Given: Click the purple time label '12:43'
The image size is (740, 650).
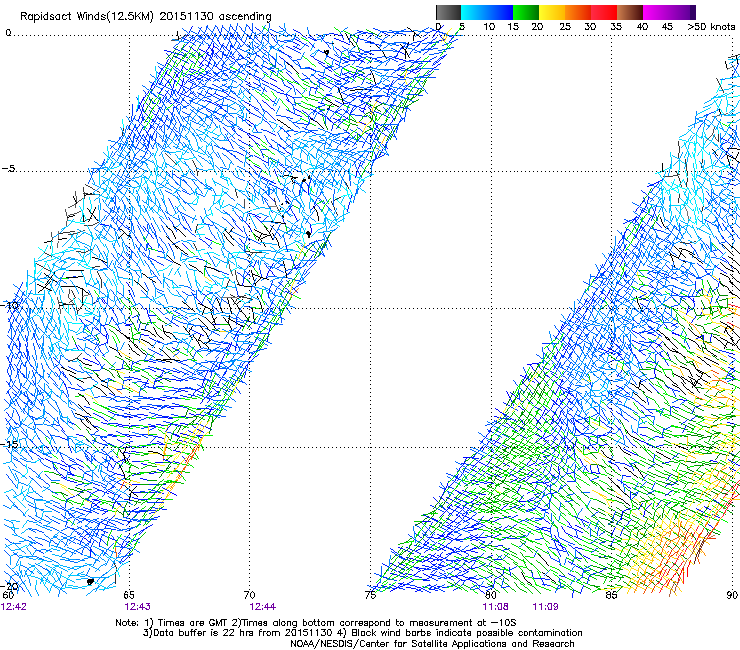Looking at the screenshot, I should point(137,607).
